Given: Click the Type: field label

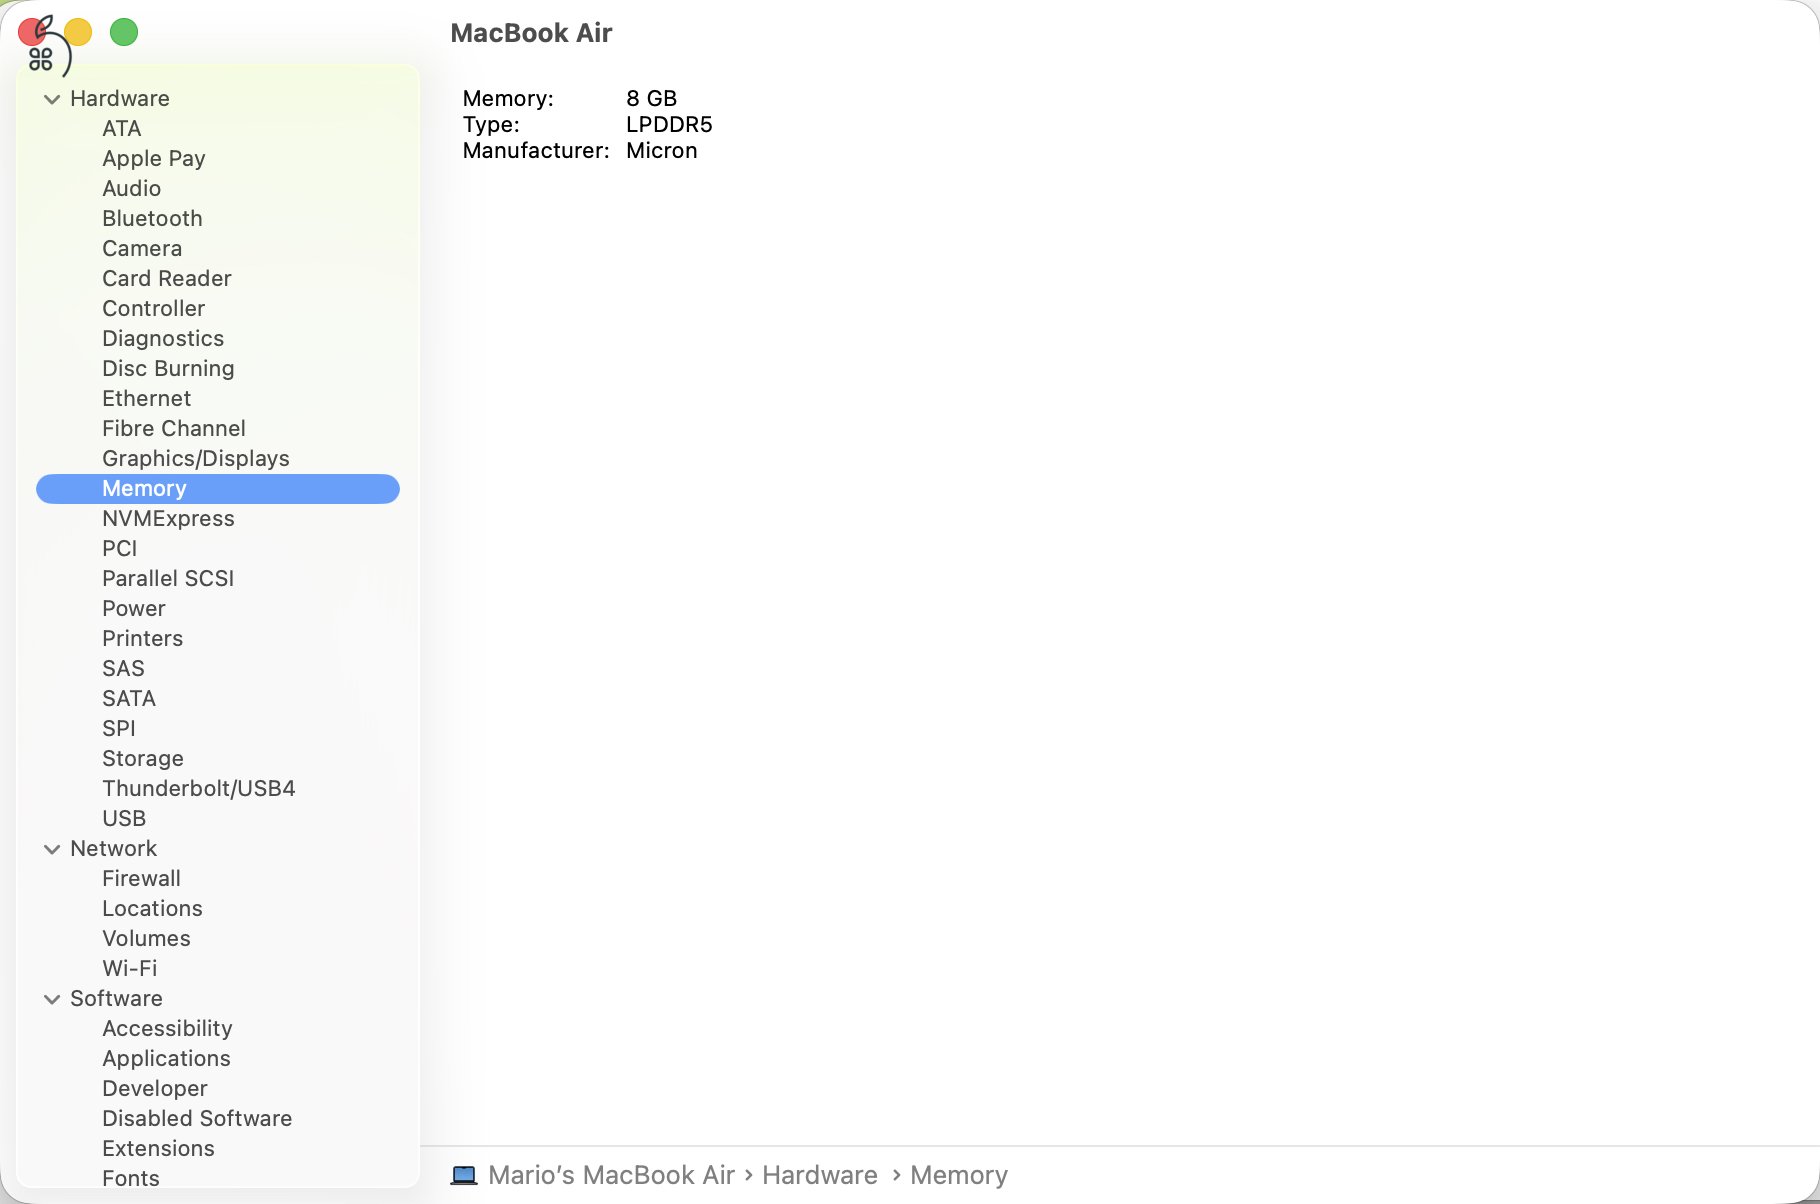Looking at the screenshot, I should pos(491,124).
